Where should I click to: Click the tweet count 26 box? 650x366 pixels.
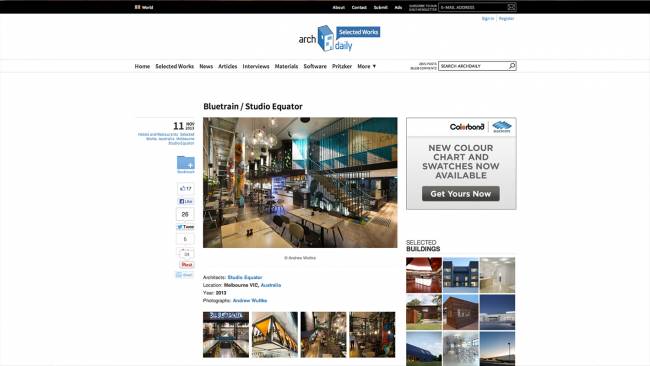pos(185,214)
